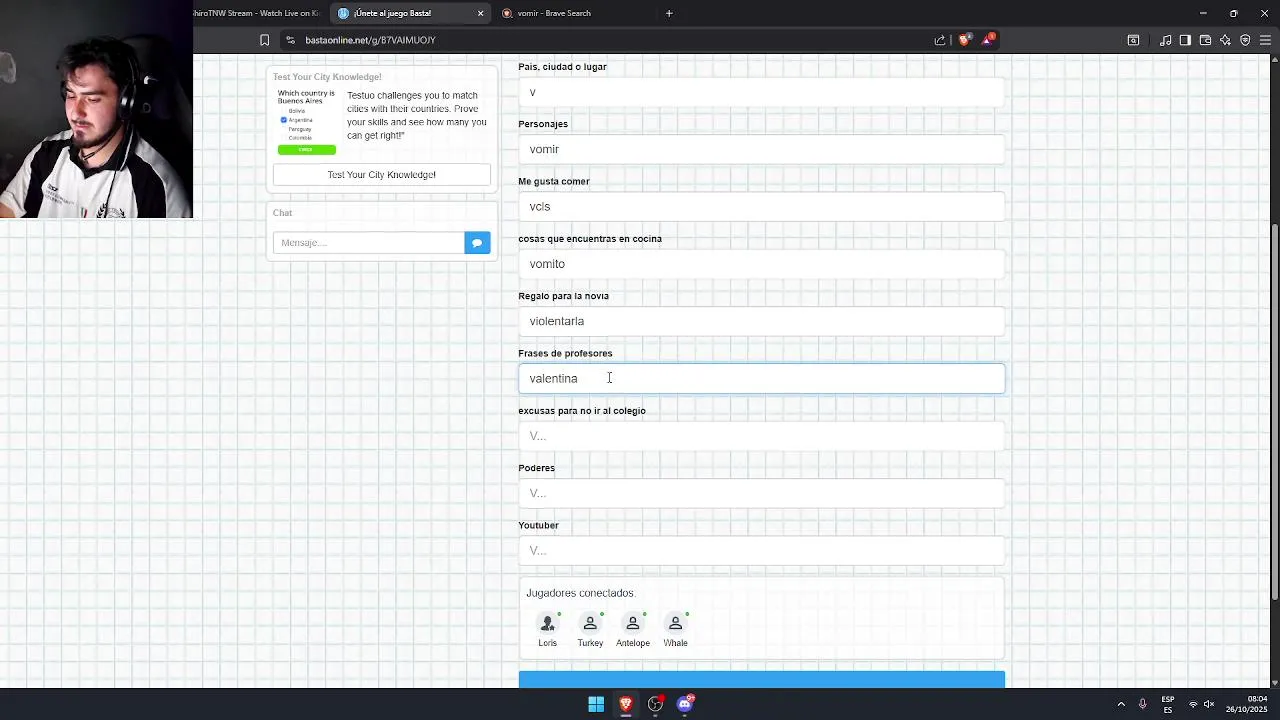Click the blue submit button below the players
The width and height of the screenshot is (1280, 720).
point(761,680)
